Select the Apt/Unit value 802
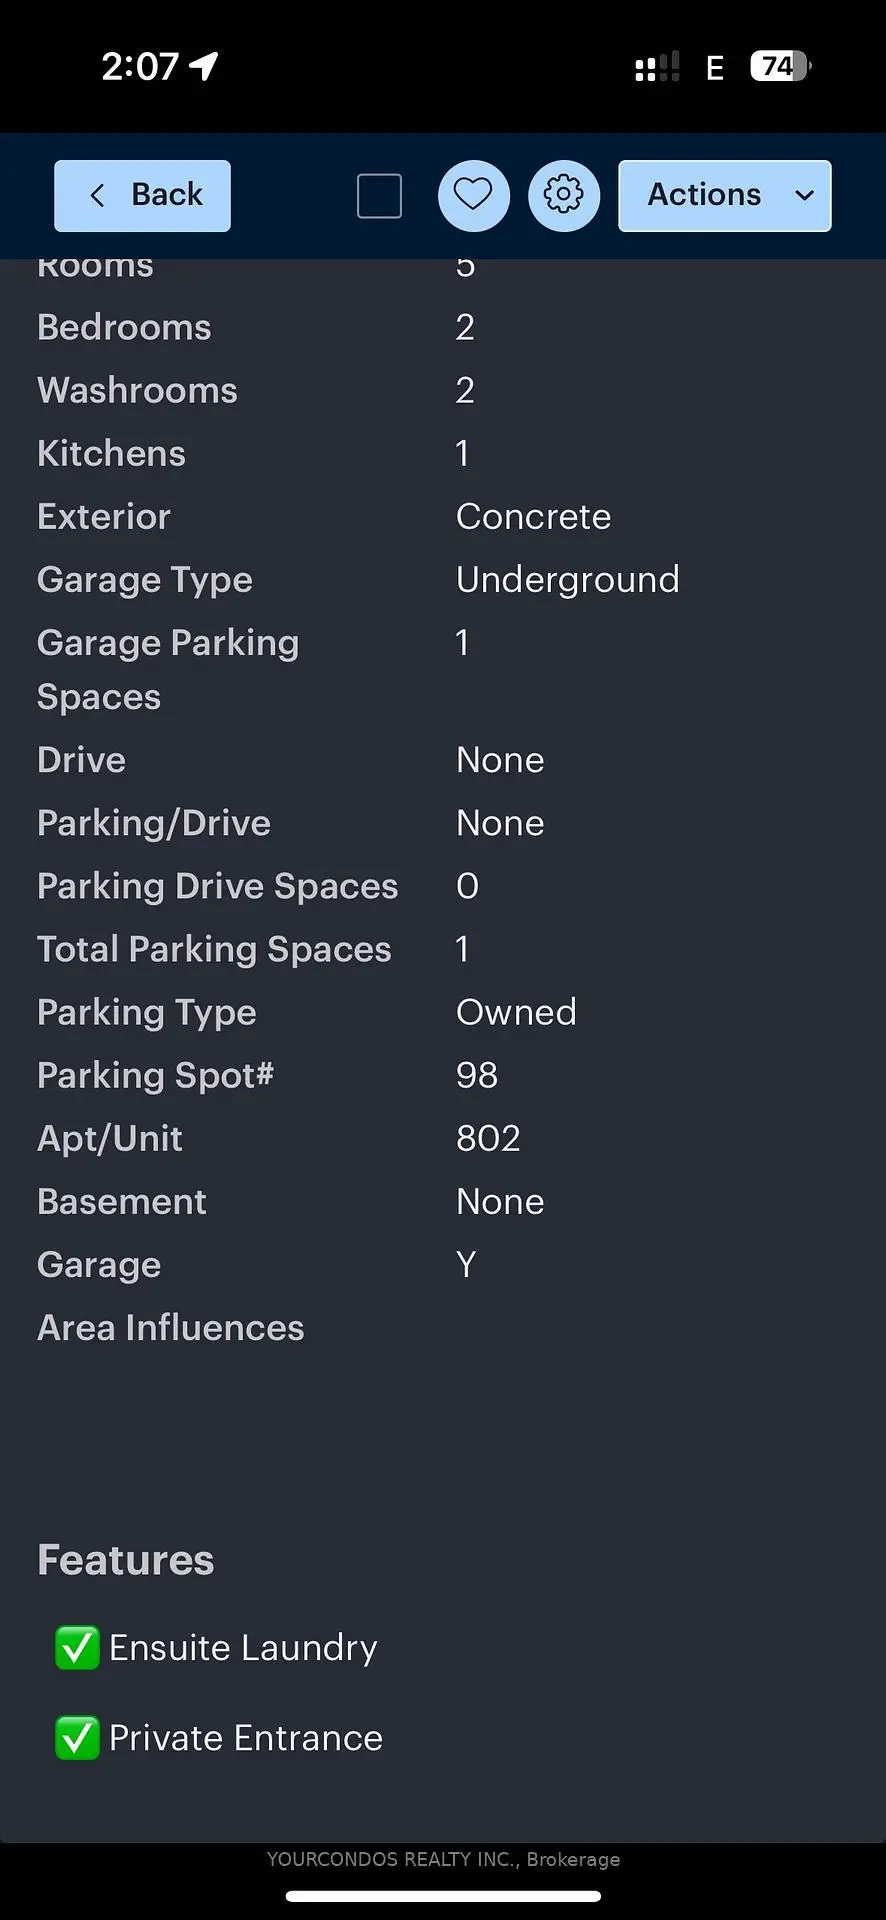The height and width of the screenshot is (1920, 886). [488, 1138]
